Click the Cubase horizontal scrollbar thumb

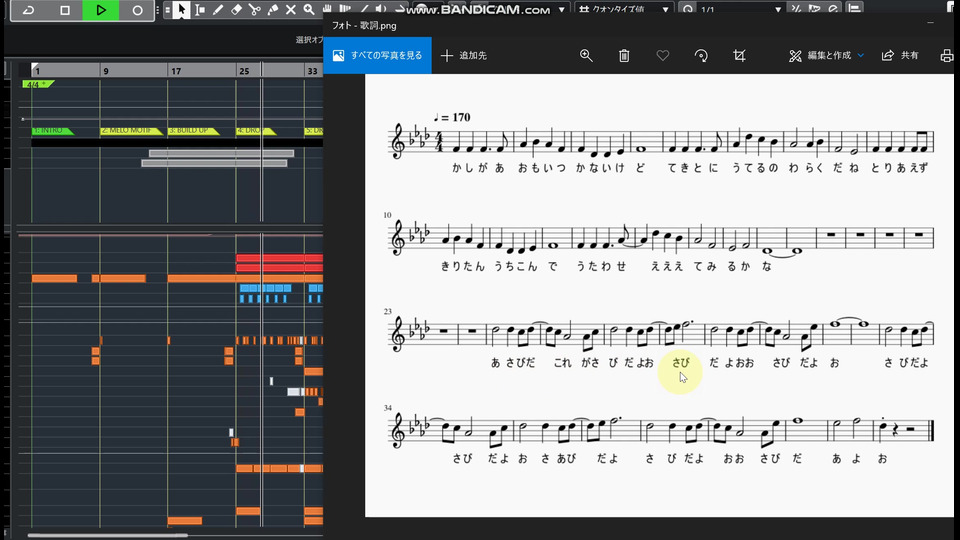[107, 536]
